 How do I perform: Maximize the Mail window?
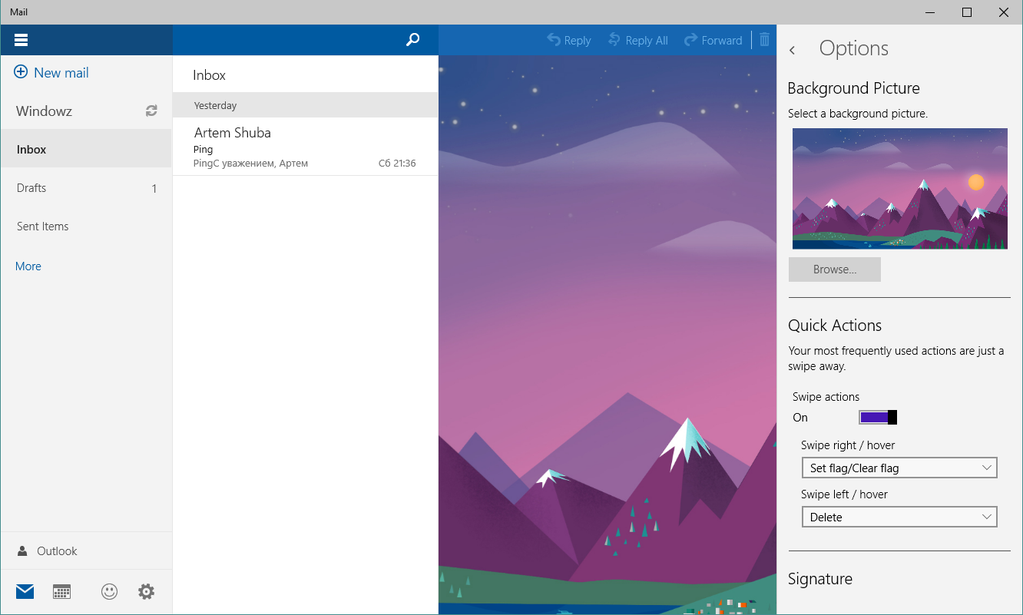click(x=967, y=12)
